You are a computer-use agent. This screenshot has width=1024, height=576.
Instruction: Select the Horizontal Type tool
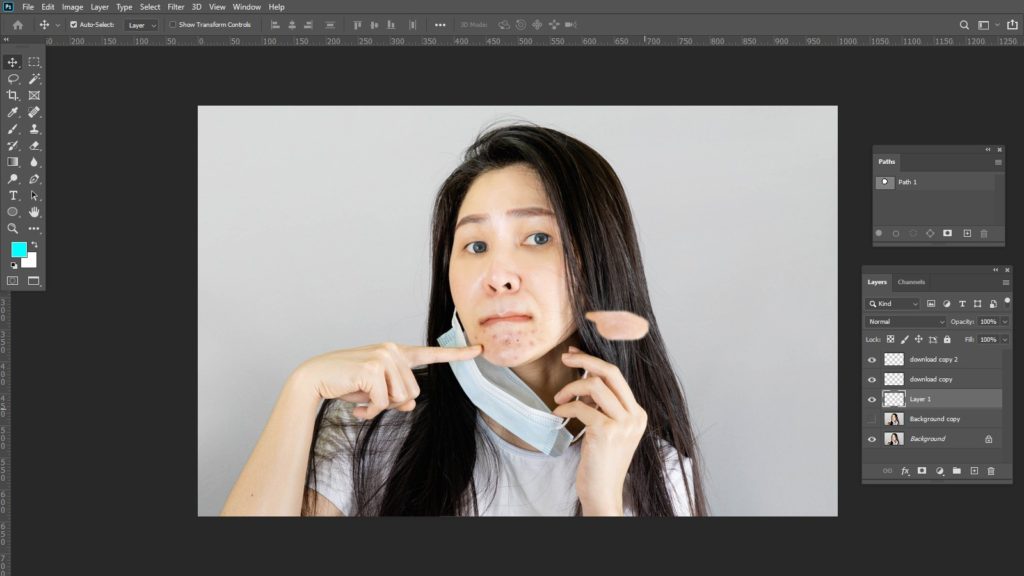pyautogui.click(x=12, y=195)
